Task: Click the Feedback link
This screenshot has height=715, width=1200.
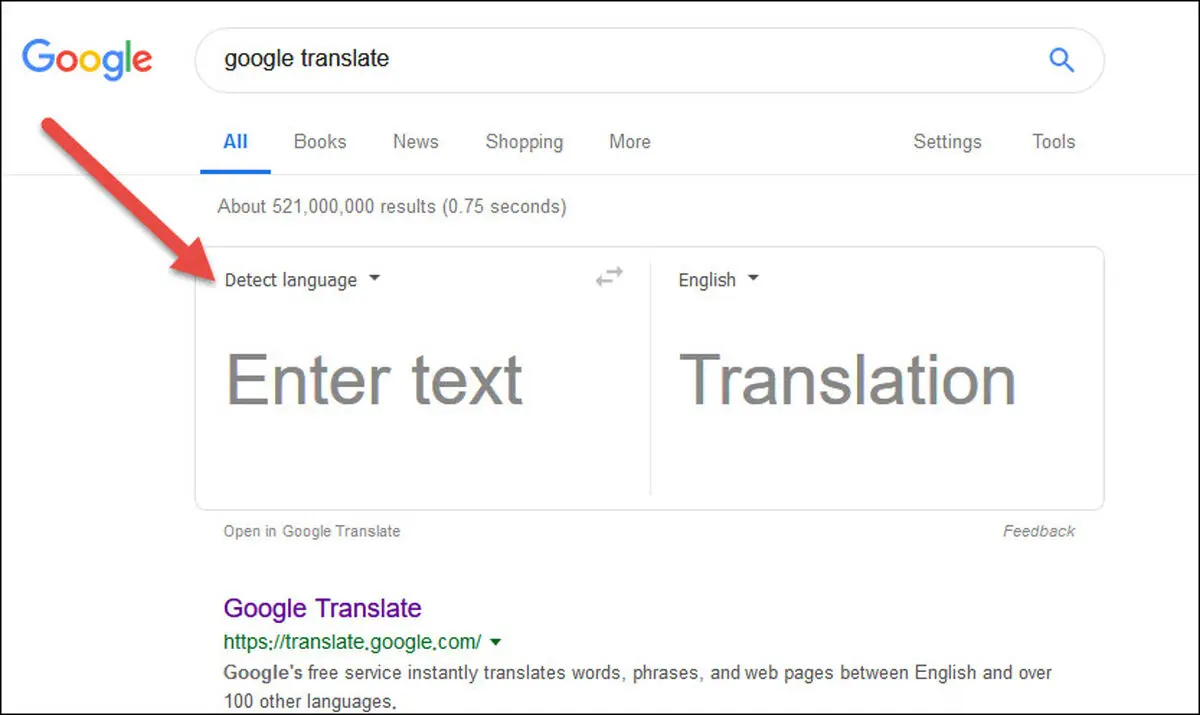Action: 1039,531
